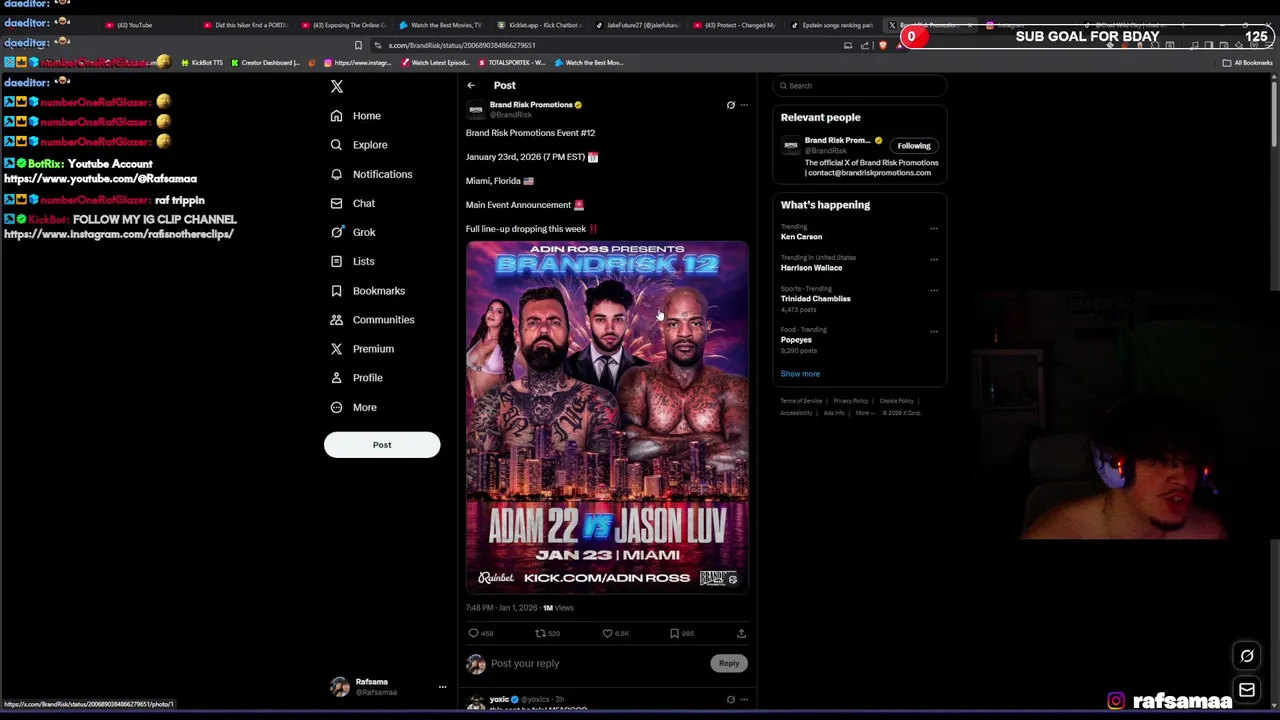This screenshot has width=1280, height=720.
Task: Open the Brand Risk Promotions author name
Action: tap(531, 104)
